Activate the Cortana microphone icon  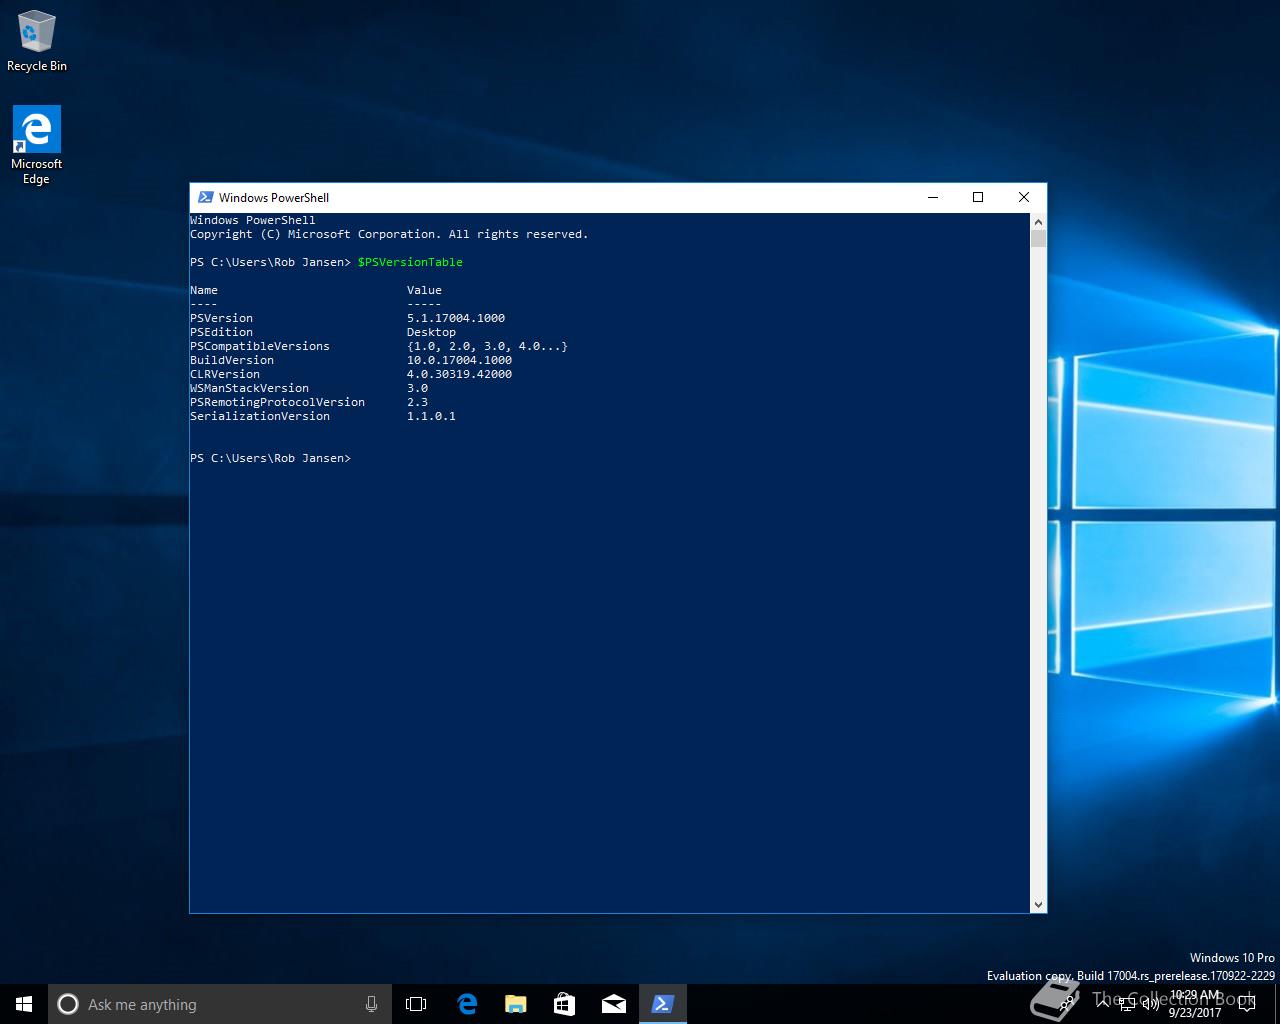(x=371, y=1004)
